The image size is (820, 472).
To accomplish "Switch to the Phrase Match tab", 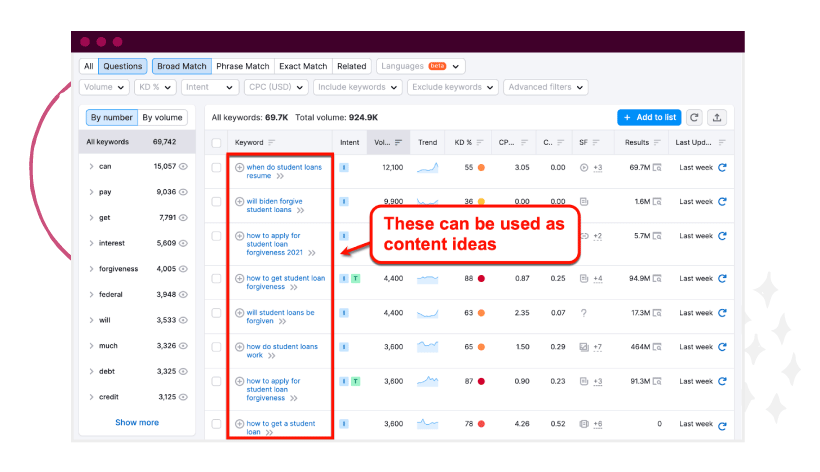I will [242, 66].
